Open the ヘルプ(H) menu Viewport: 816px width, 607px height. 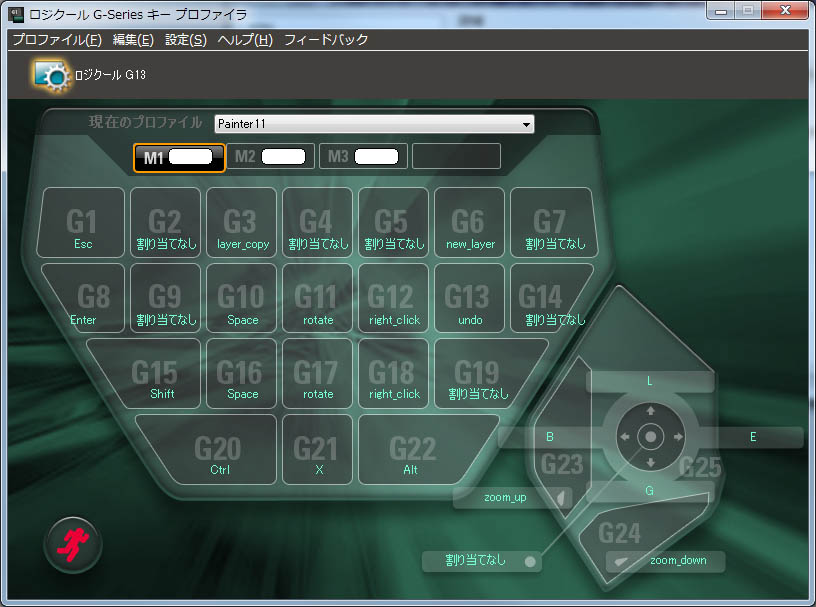tap(245, 40)
